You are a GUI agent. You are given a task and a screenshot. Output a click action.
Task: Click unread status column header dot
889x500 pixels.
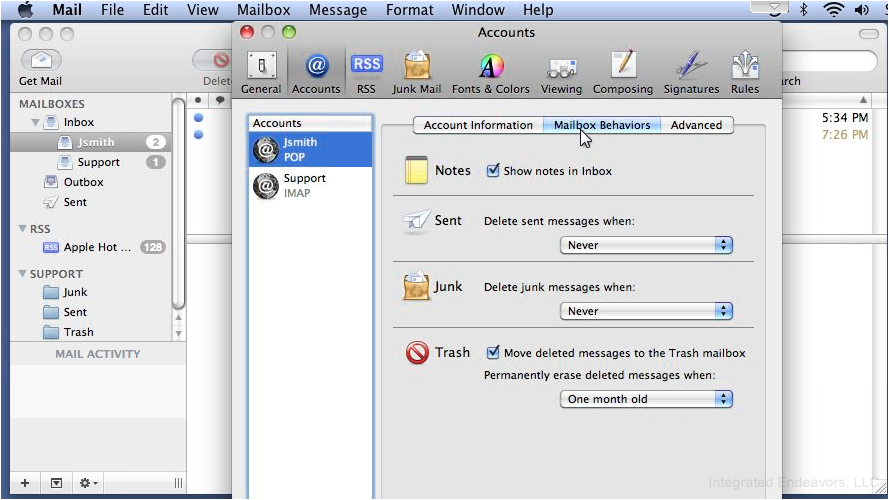click(x=197, y=100)
